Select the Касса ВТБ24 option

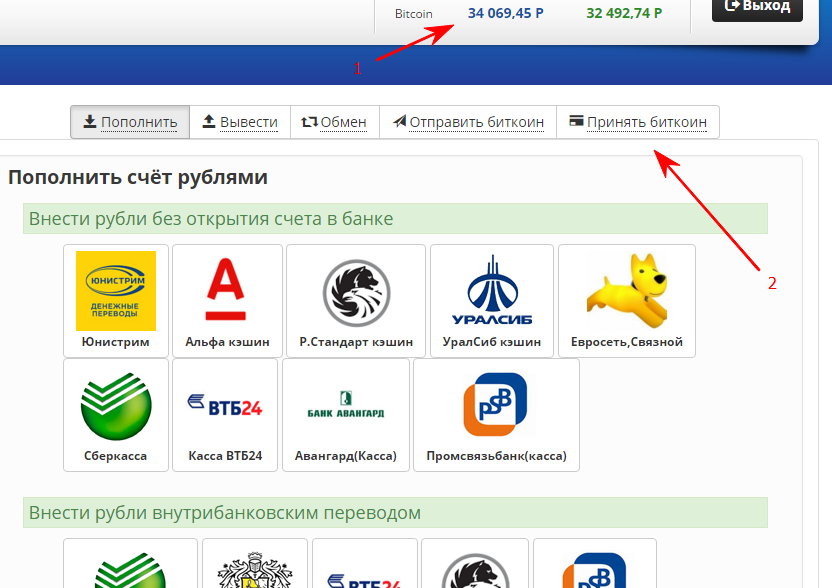pyautogui.click(x=225, y=415)
